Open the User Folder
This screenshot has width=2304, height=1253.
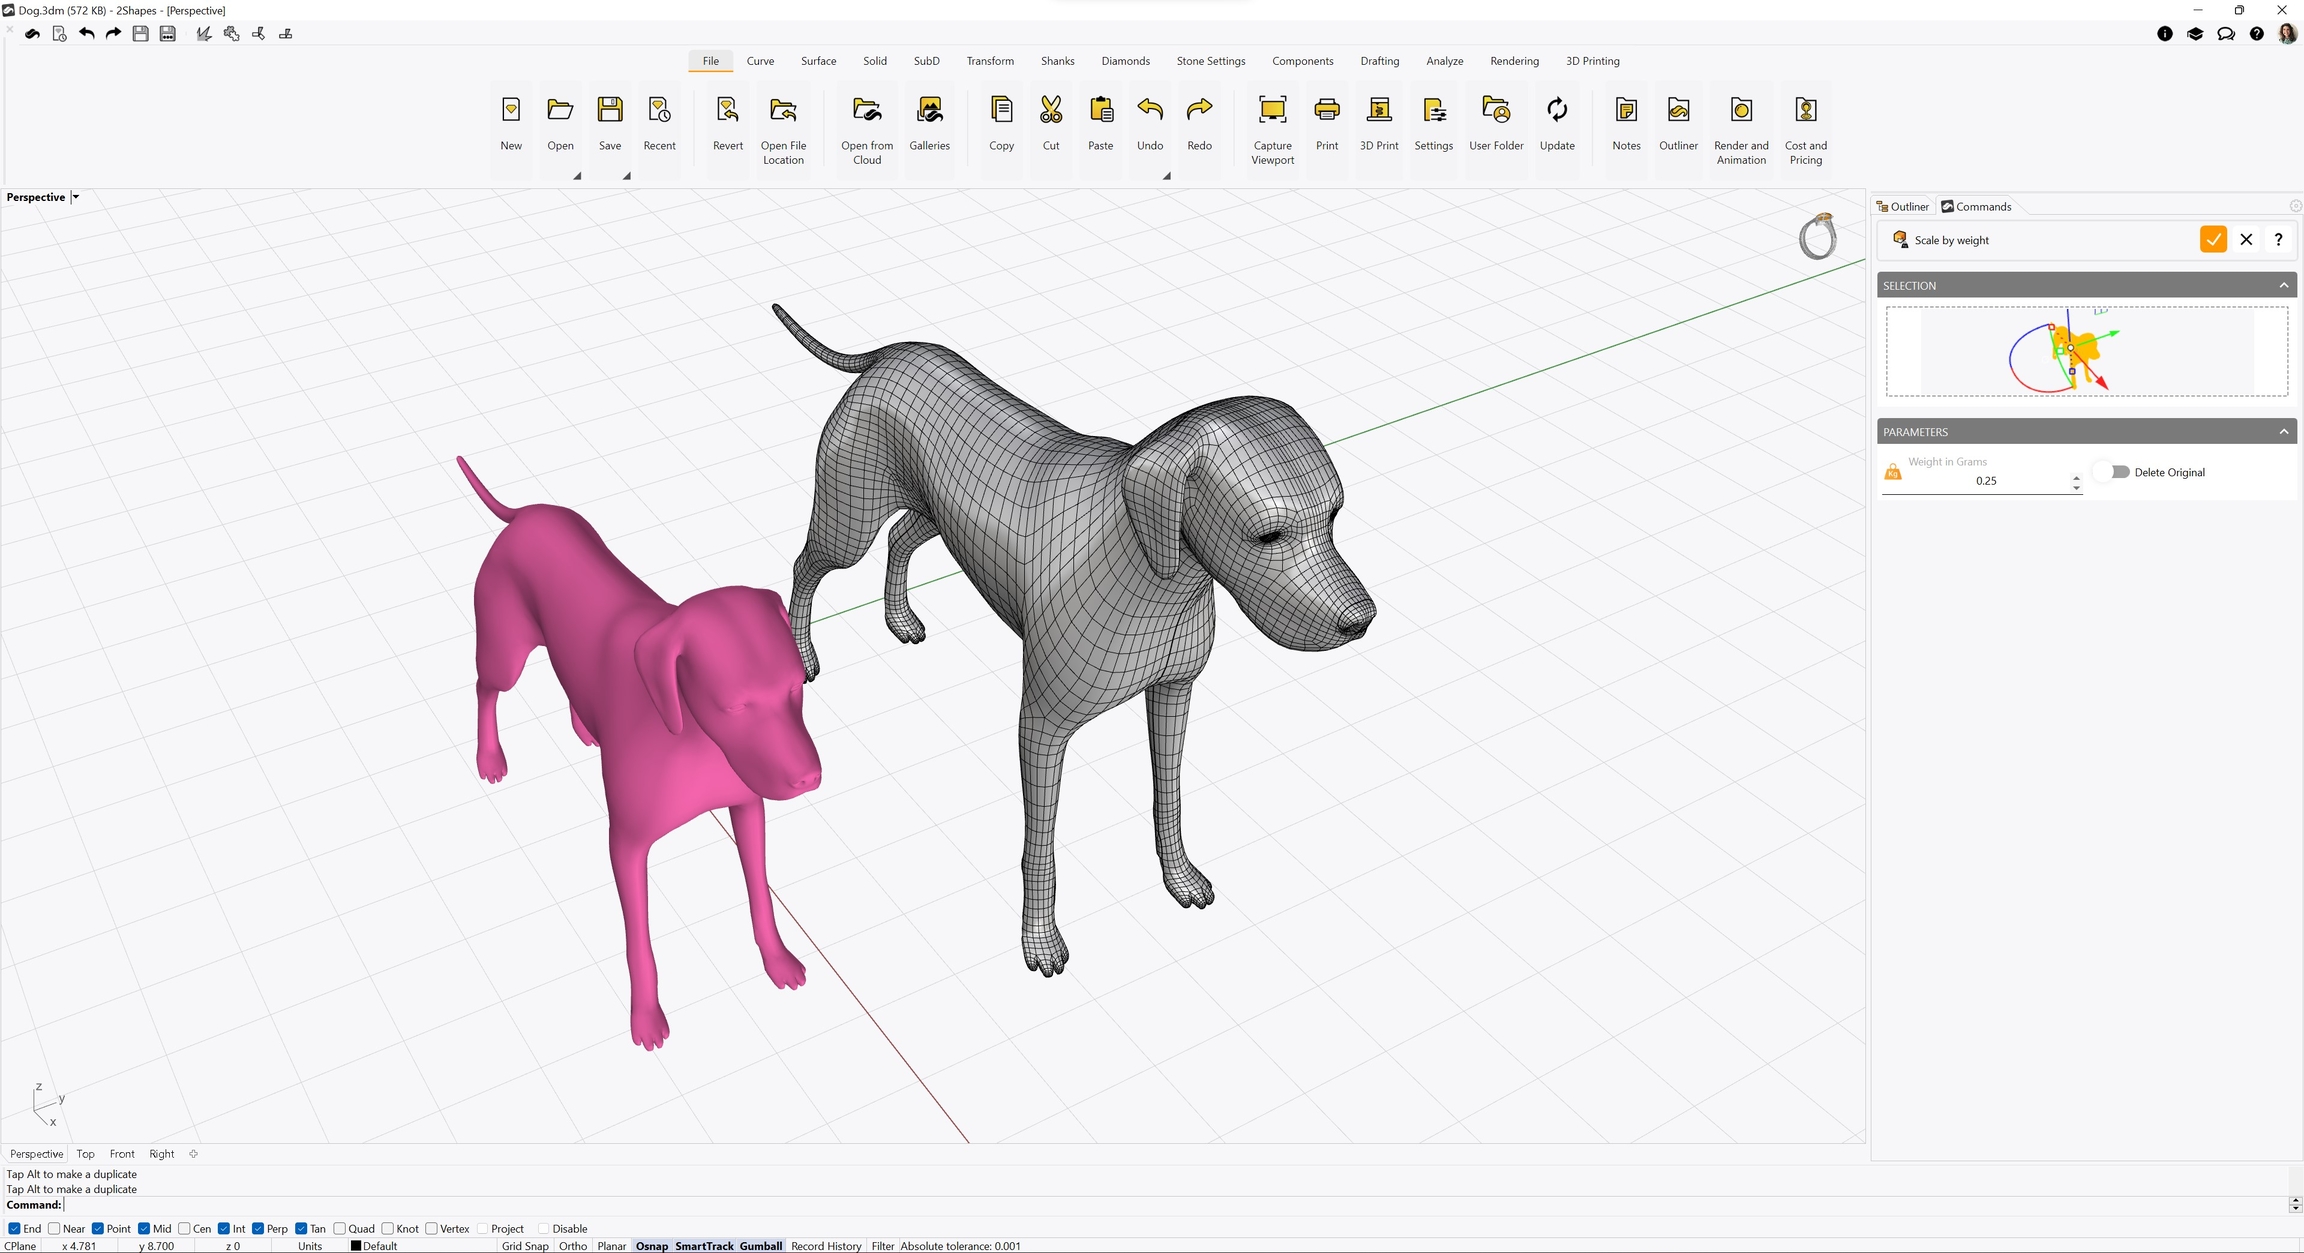coord(1496,110)
